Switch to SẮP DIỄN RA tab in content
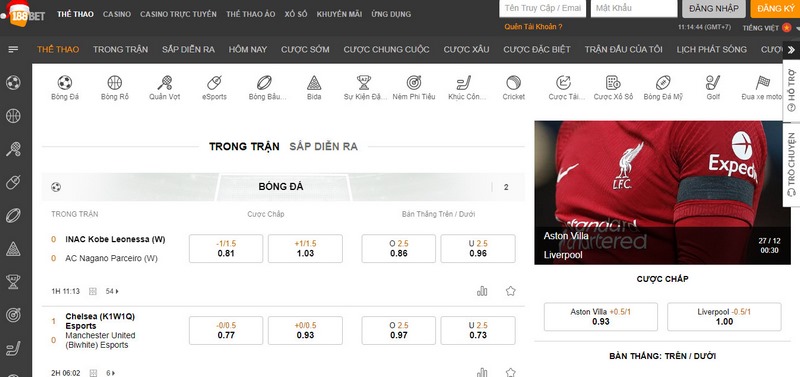Image resolution: width=800 pixels, height=377 pixels. [x=323, y=147]
